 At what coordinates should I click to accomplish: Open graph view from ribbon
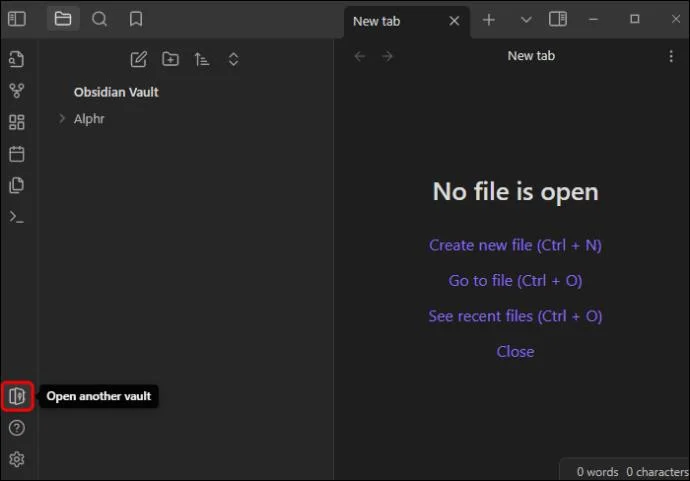pyautogui.click(x=17, y=91)
